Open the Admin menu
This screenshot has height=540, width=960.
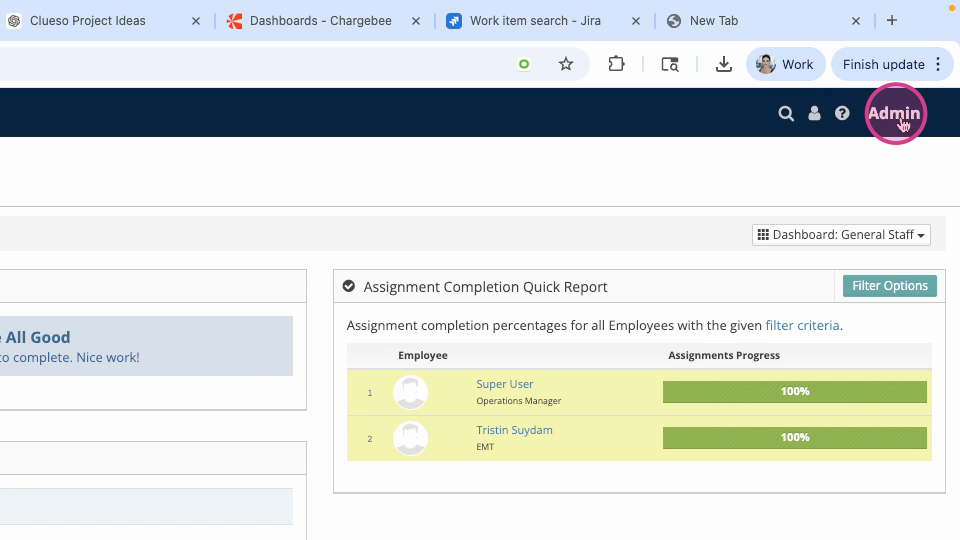(x=894, y=113)
